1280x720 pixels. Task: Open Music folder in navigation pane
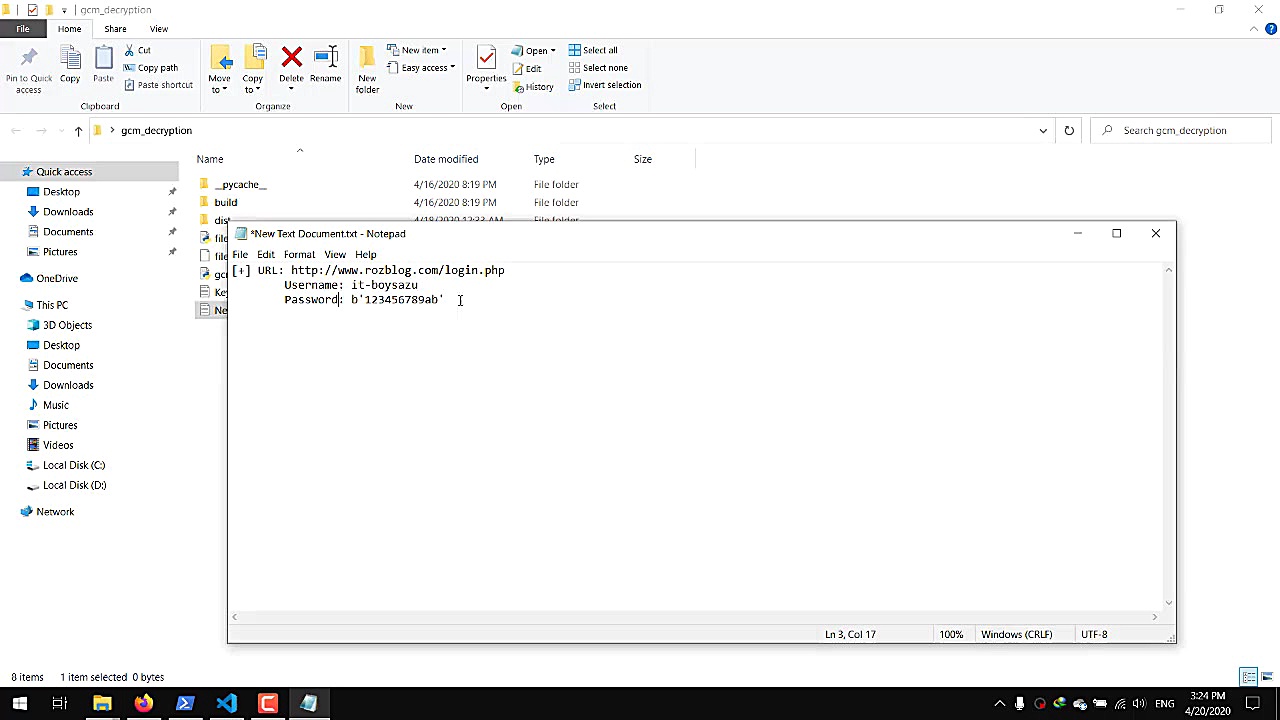(x=56, y=405)
